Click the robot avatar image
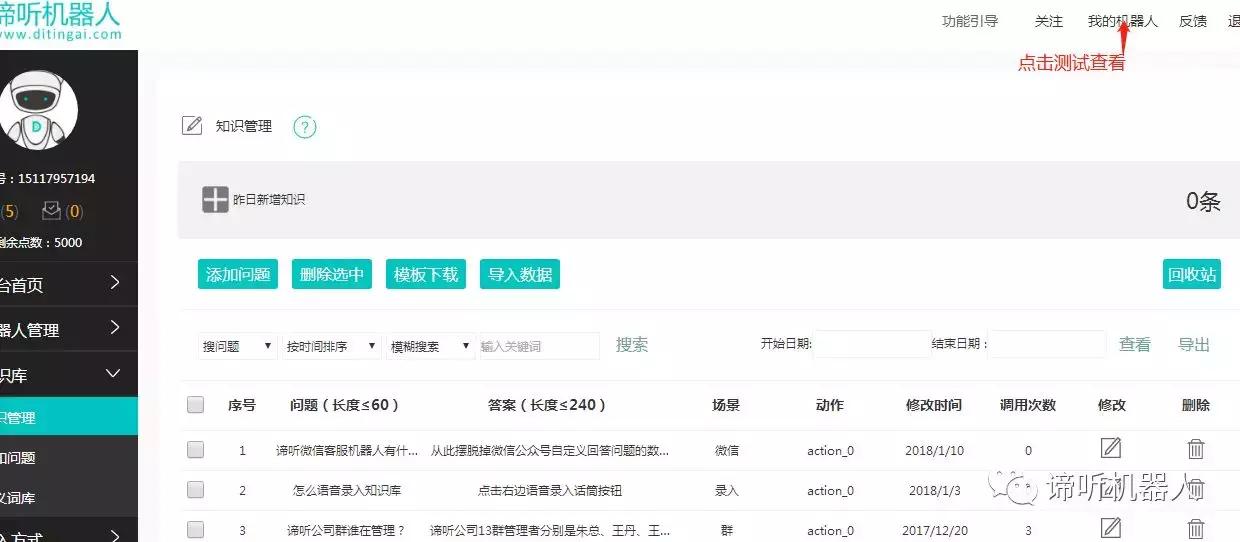Screen dimensions: 1240x542 tap(37, 110)
